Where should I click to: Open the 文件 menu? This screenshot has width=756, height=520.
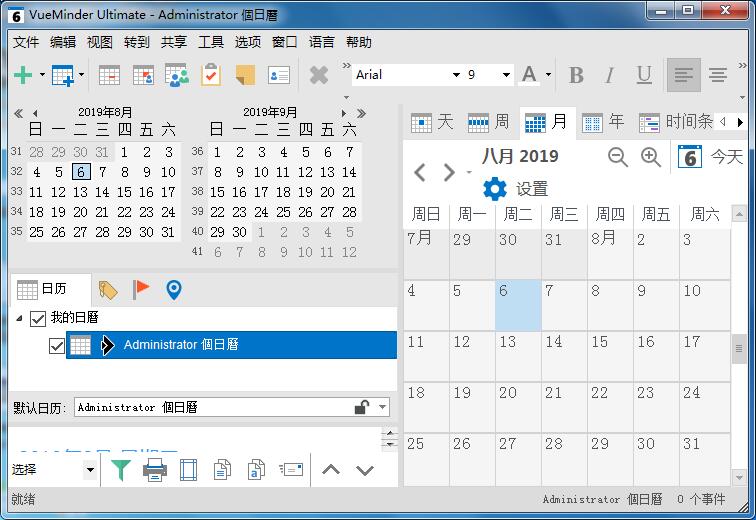tap(26, 42)
